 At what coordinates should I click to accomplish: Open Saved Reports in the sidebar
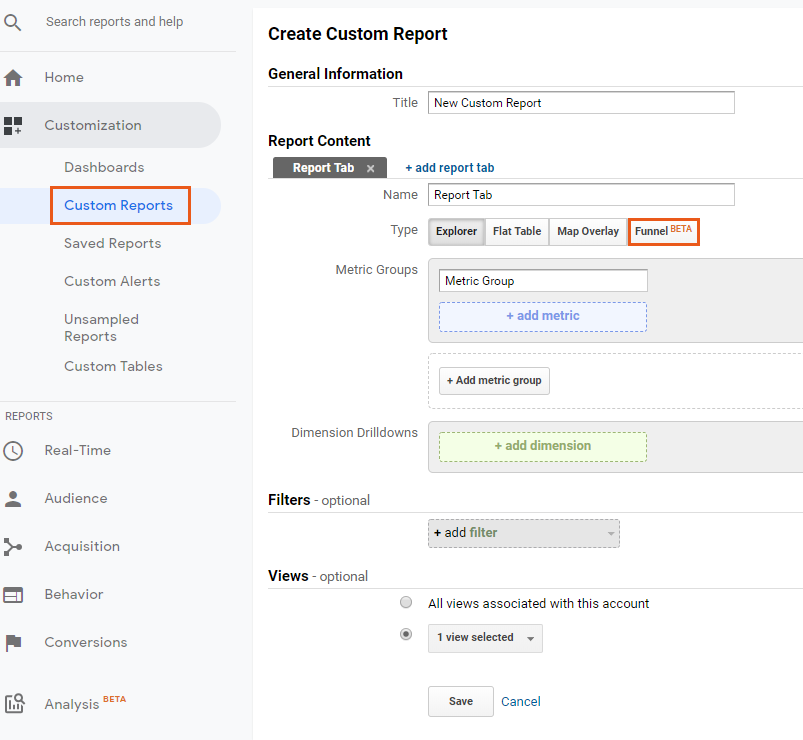point(113,243)
